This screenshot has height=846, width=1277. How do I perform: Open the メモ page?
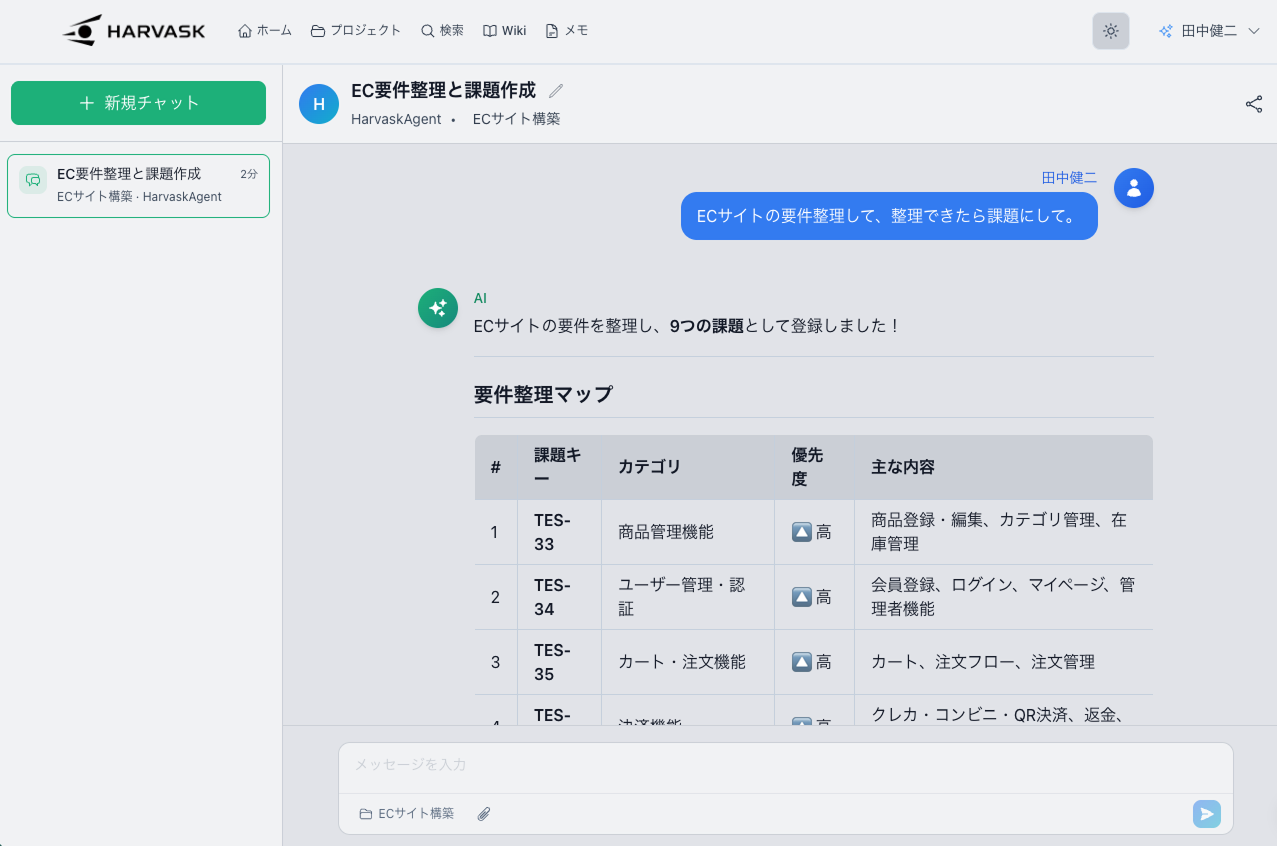(x=566, y=31)
